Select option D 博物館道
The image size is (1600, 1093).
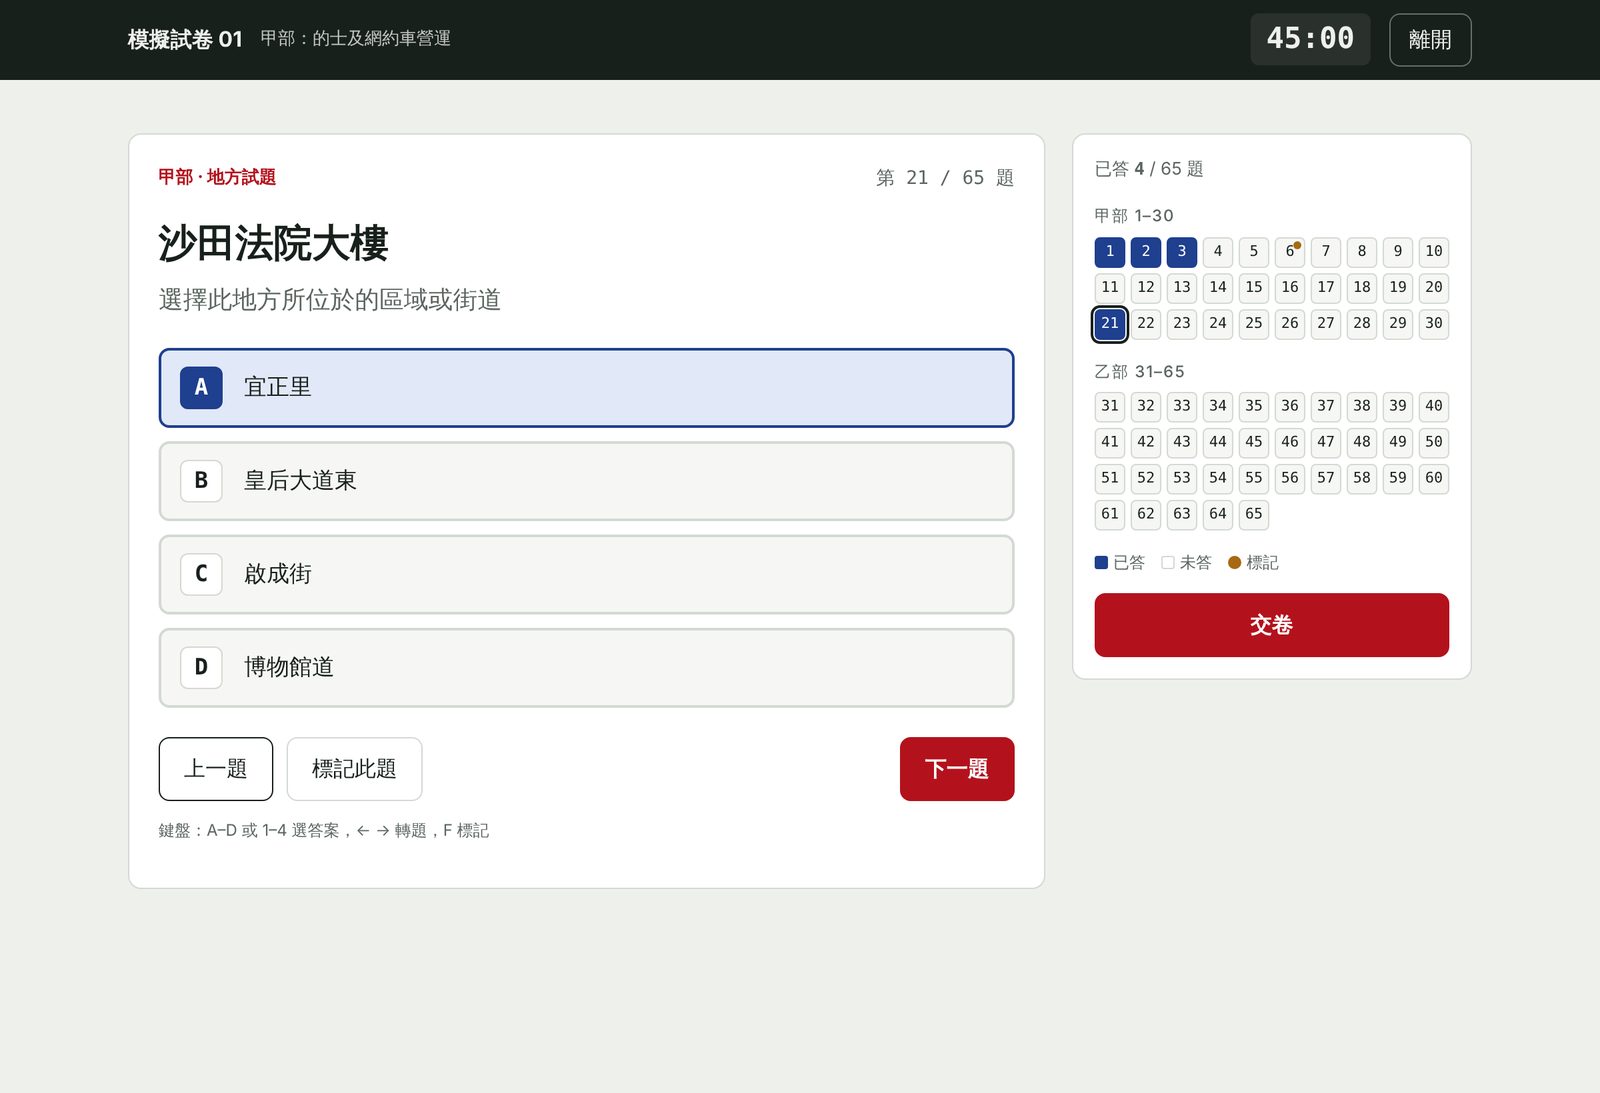coord(586,667)
